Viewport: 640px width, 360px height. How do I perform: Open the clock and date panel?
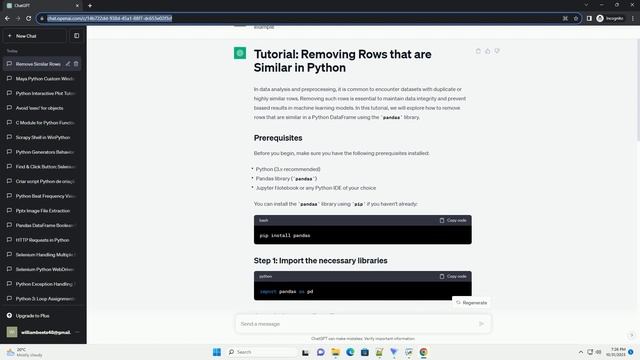click(x=616, y=352)
